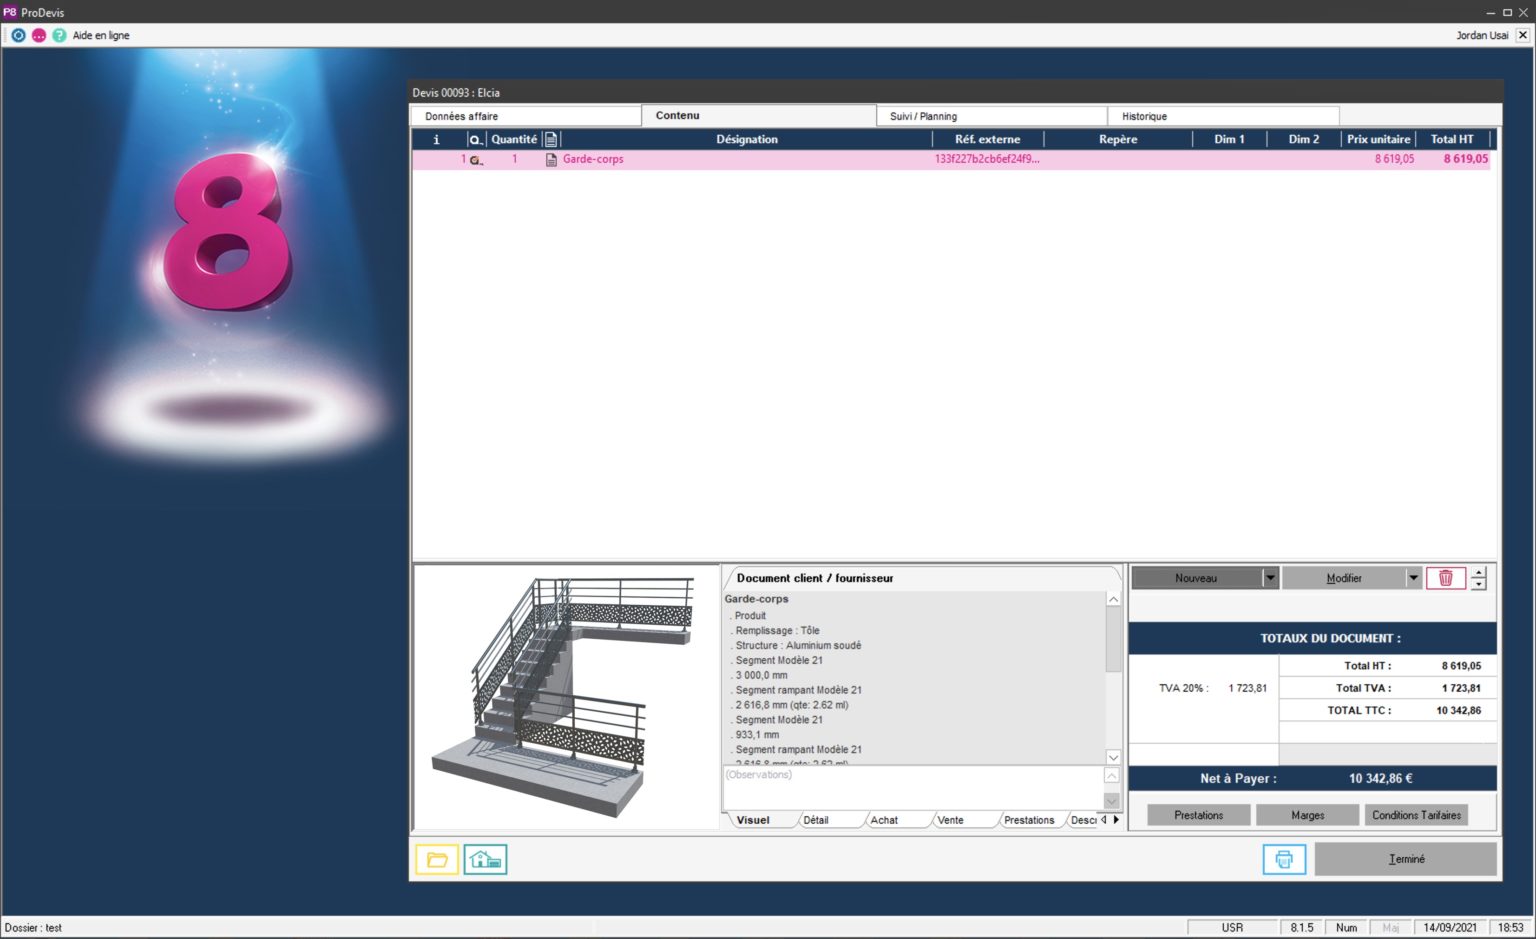Screen dimensions: 1536x939
Task: Click the Conditions Tarifaires button
Action: pos(1416,815)
